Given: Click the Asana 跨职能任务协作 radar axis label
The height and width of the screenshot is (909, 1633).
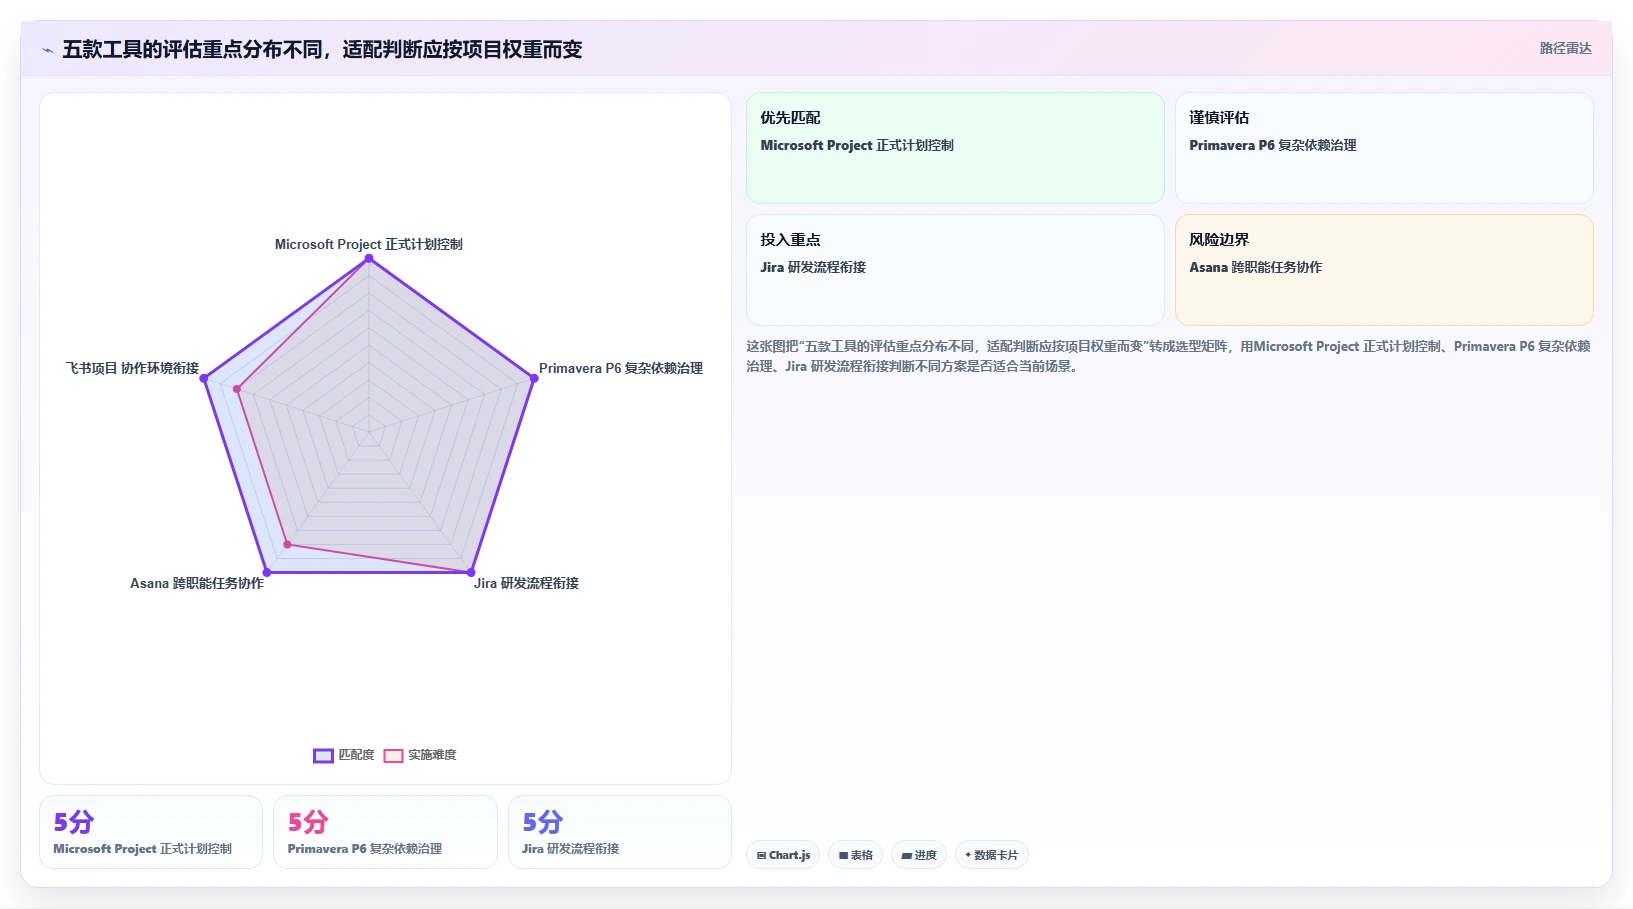Looking at the screenshot, I should click(197, 583).
